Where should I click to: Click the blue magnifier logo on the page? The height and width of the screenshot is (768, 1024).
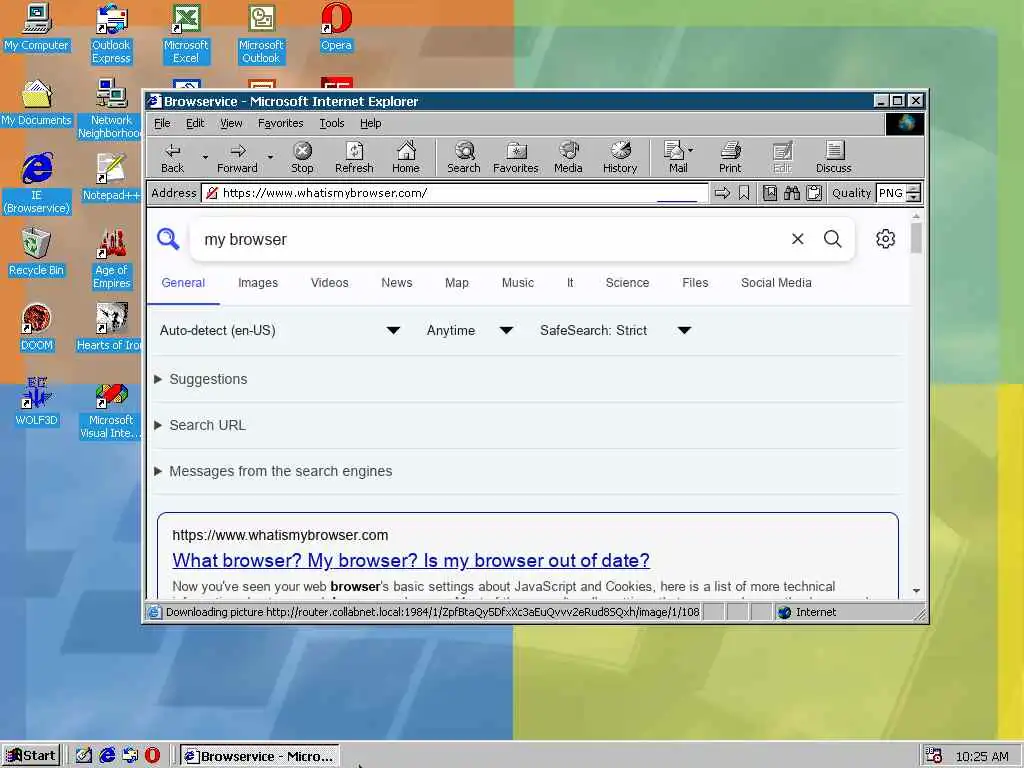coord(168,239)
